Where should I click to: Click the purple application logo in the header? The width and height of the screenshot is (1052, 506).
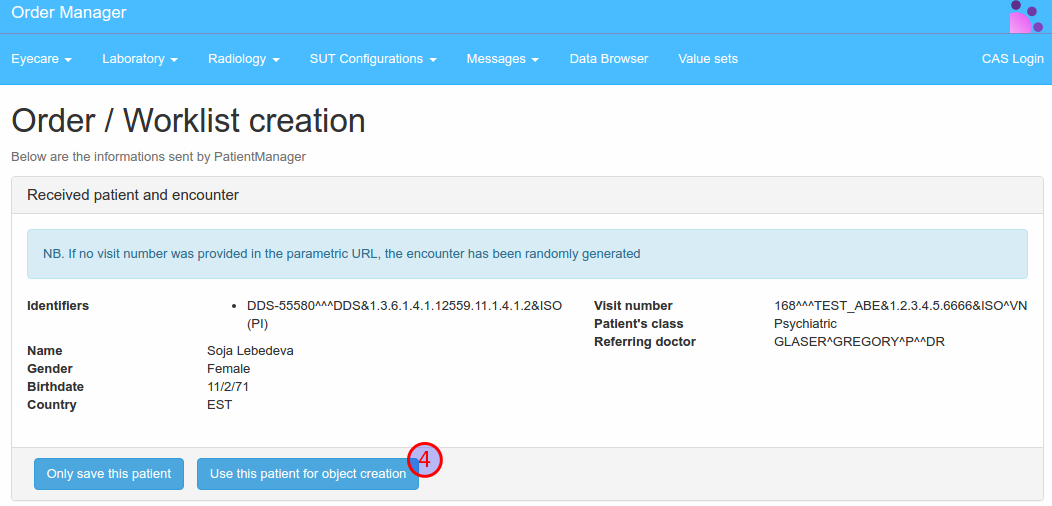(x=1026, y=17)
